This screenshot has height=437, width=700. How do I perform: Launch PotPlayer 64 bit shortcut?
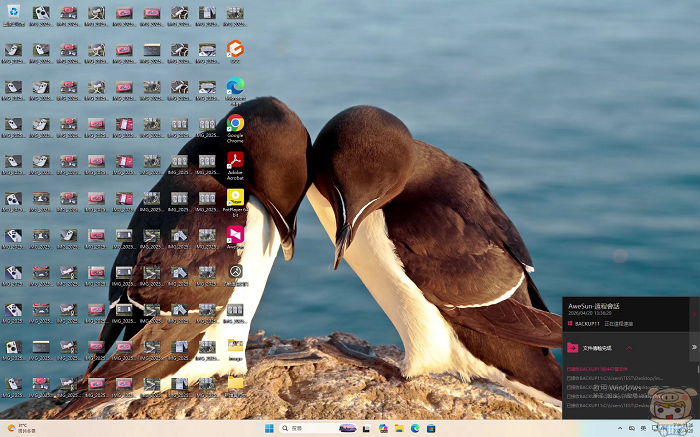[x=235, y=198]
